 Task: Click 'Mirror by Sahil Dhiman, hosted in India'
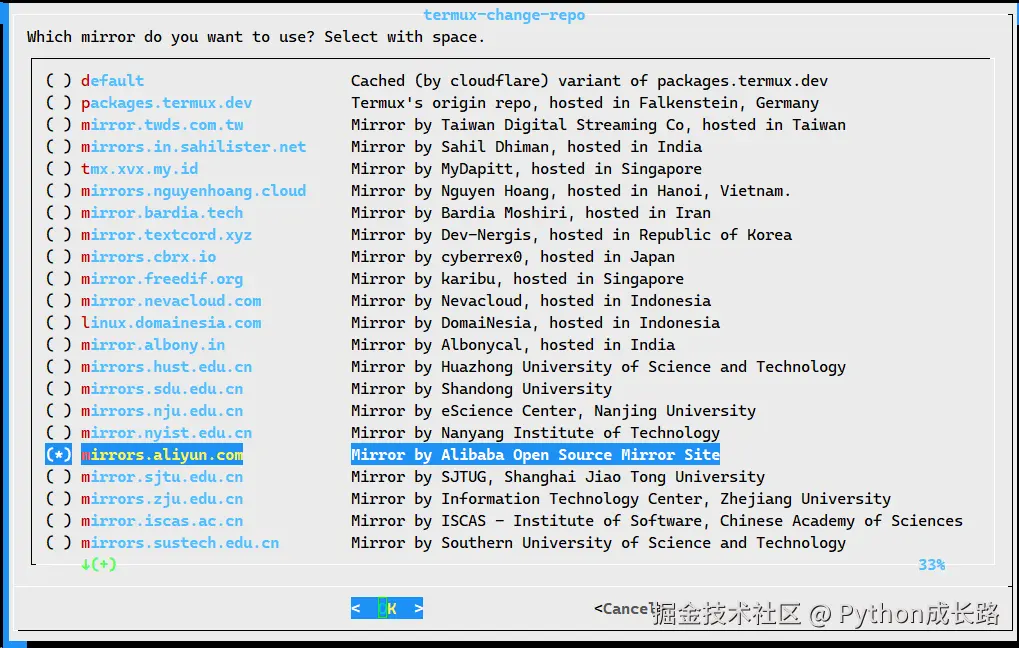click(526, 147)
